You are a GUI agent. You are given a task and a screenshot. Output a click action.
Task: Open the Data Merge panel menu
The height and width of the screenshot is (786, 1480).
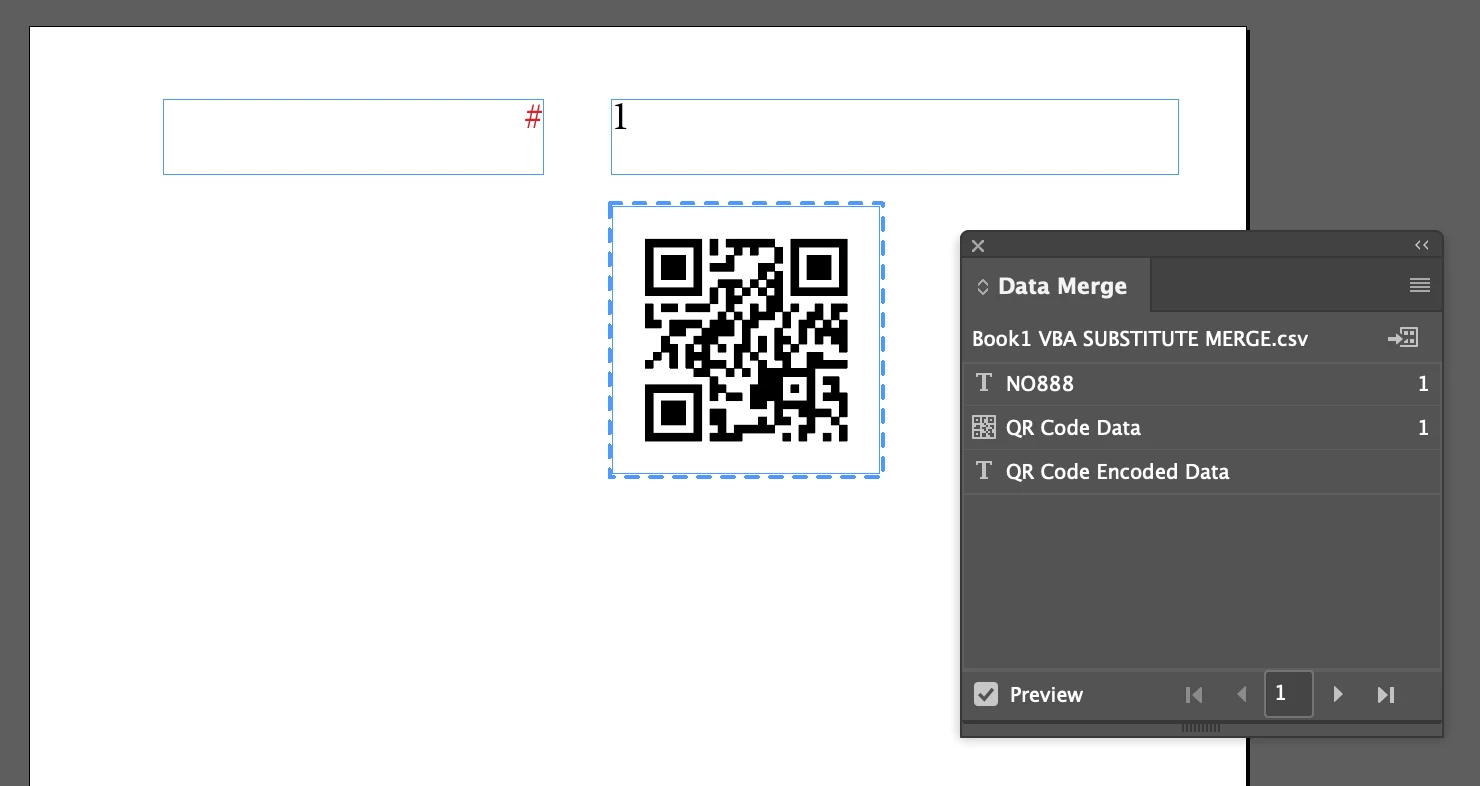(x=1419, y=286)
